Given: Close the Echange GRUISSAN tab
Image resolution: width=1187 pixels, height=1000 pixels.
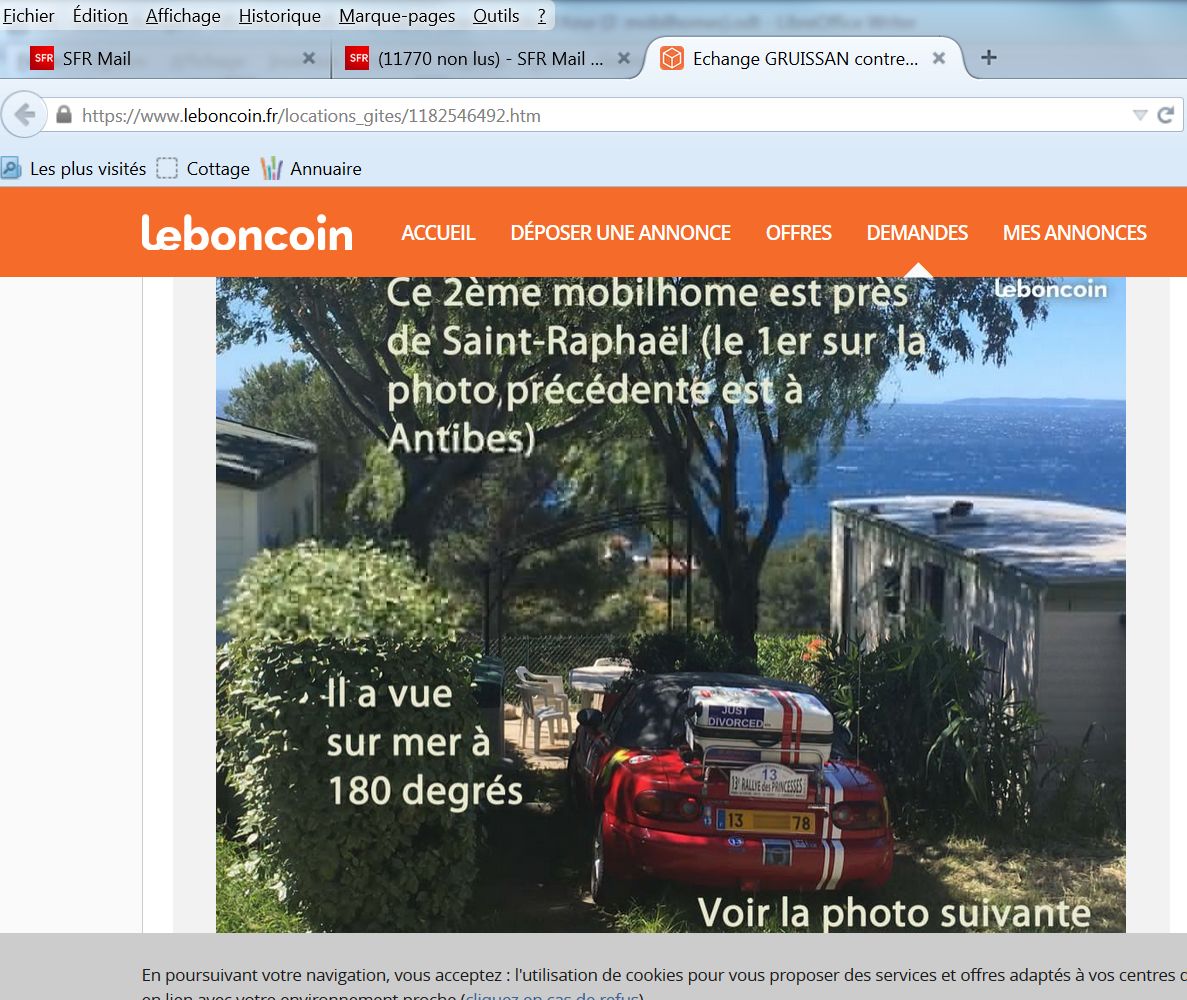Looking at the screenshot, I should tap(939, 58).
